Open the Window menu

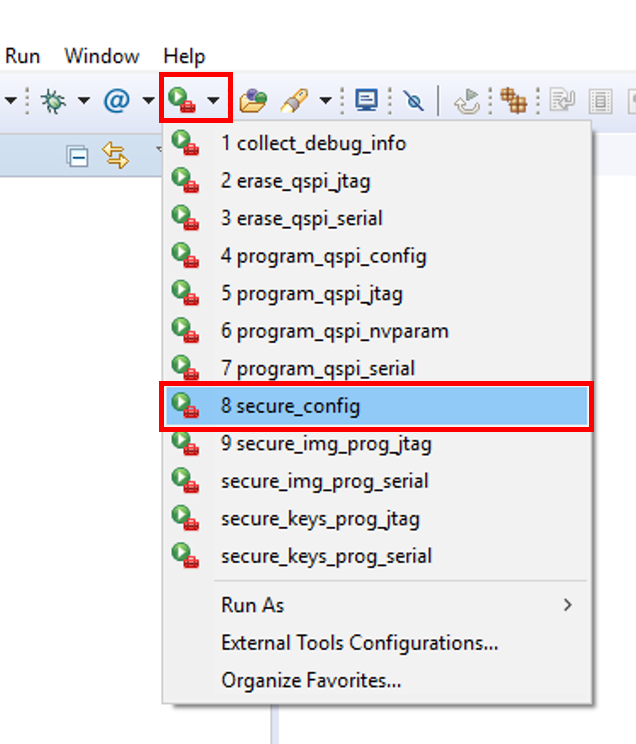(102, 56)
